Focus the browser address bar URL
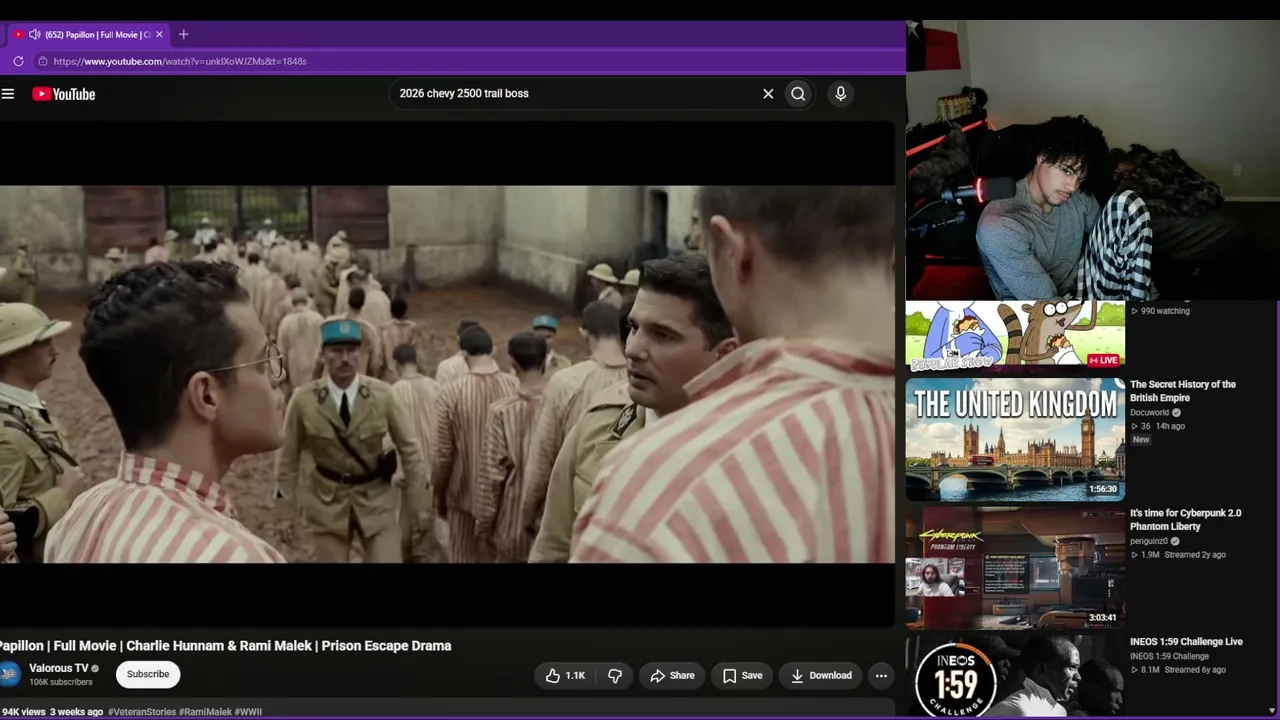1280x720 pixels. click(180, 61)
